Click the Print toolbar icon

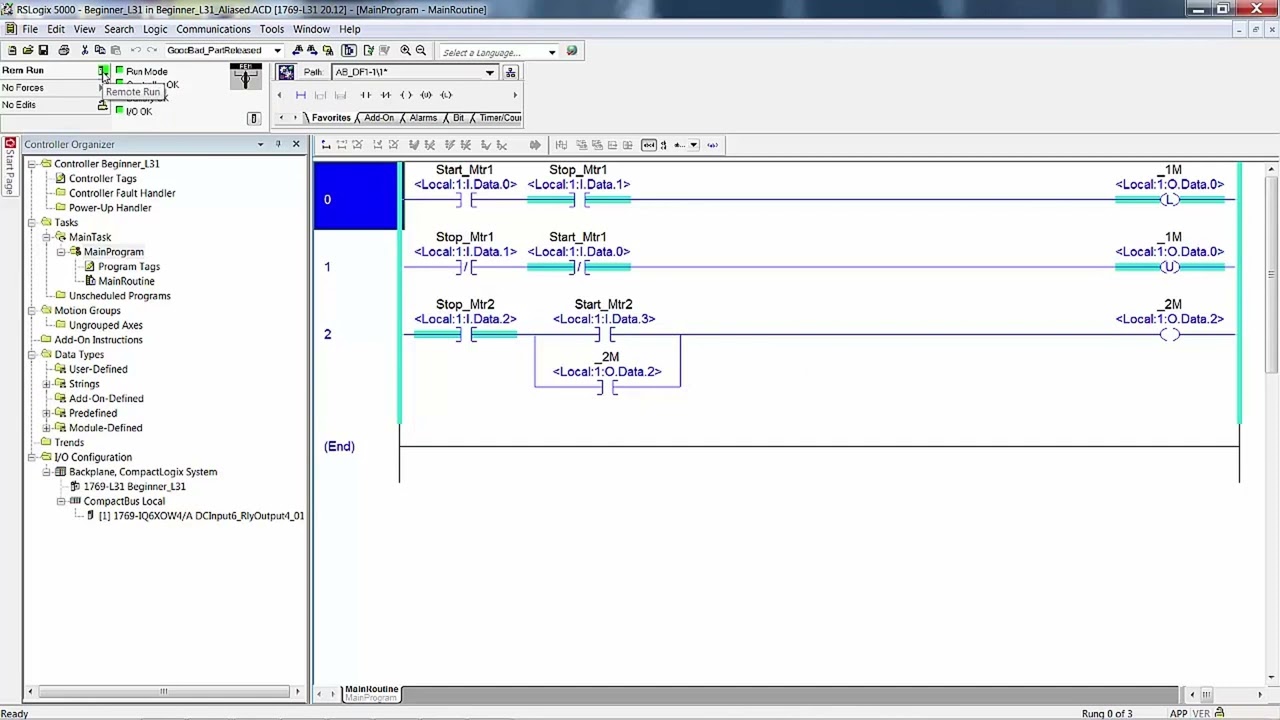point(64,51)
